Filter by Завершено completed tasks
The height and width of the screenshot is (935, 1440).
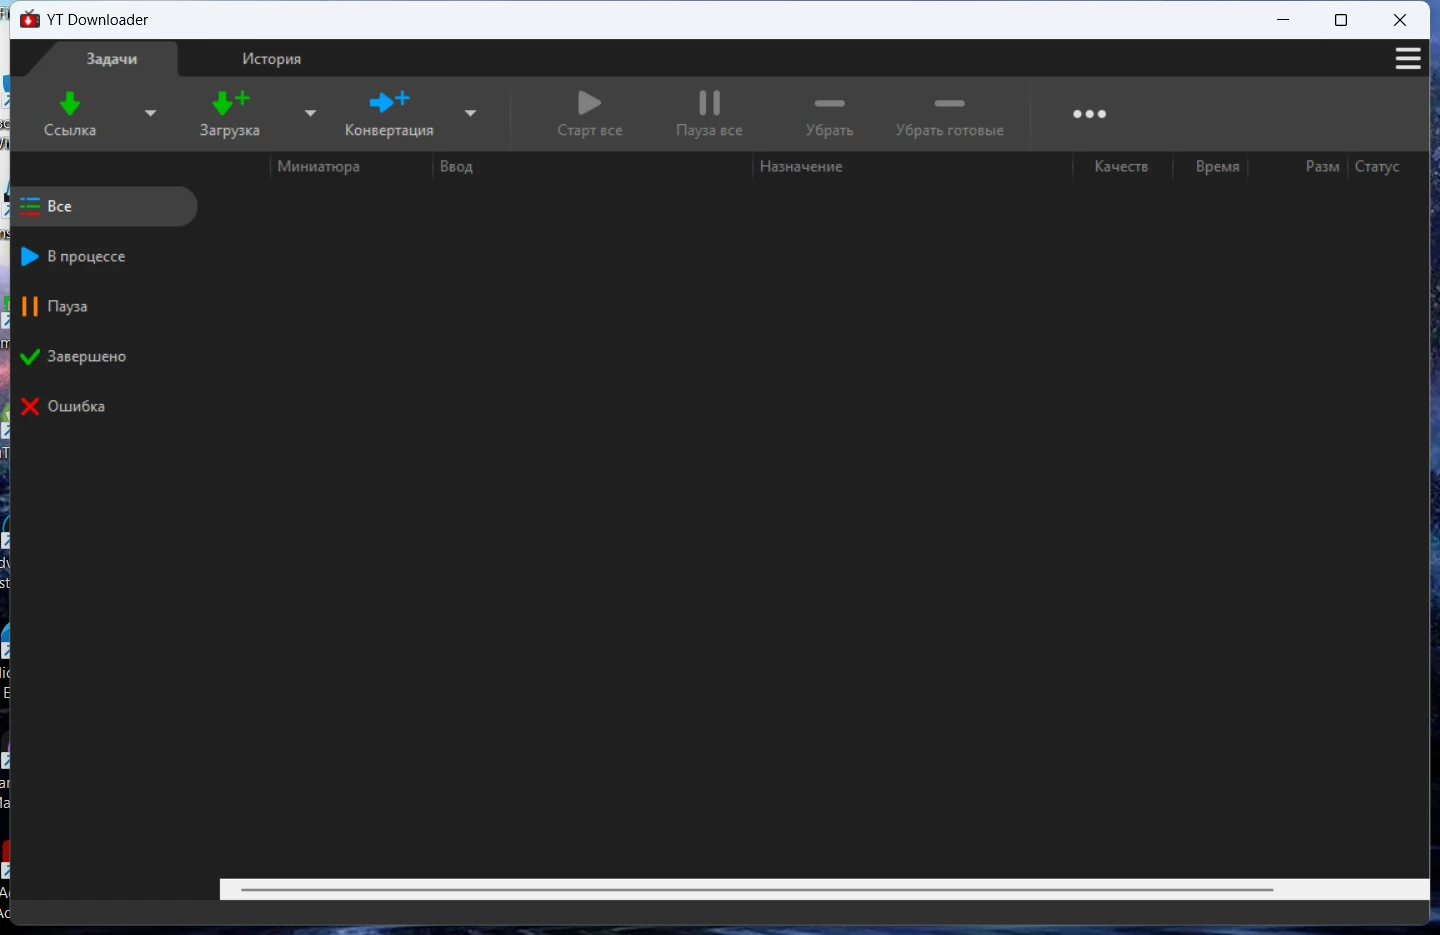click(x=86, y=357)
